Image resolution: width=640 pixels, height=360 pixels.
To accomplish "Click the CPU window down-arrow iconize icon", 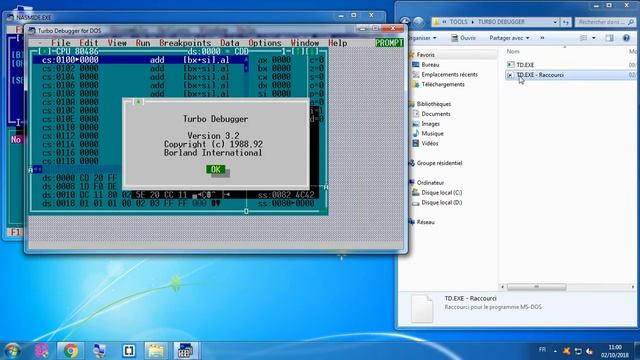I will pyautogui.click(x=312, y=51).
